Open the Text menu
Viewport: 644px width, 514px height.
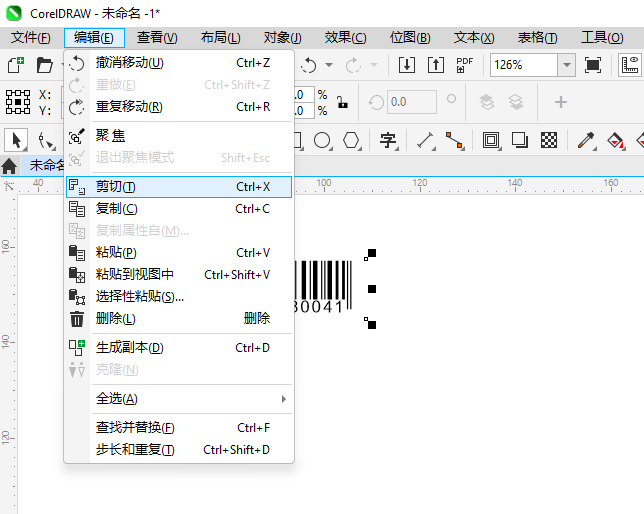(x=474, y=38)
